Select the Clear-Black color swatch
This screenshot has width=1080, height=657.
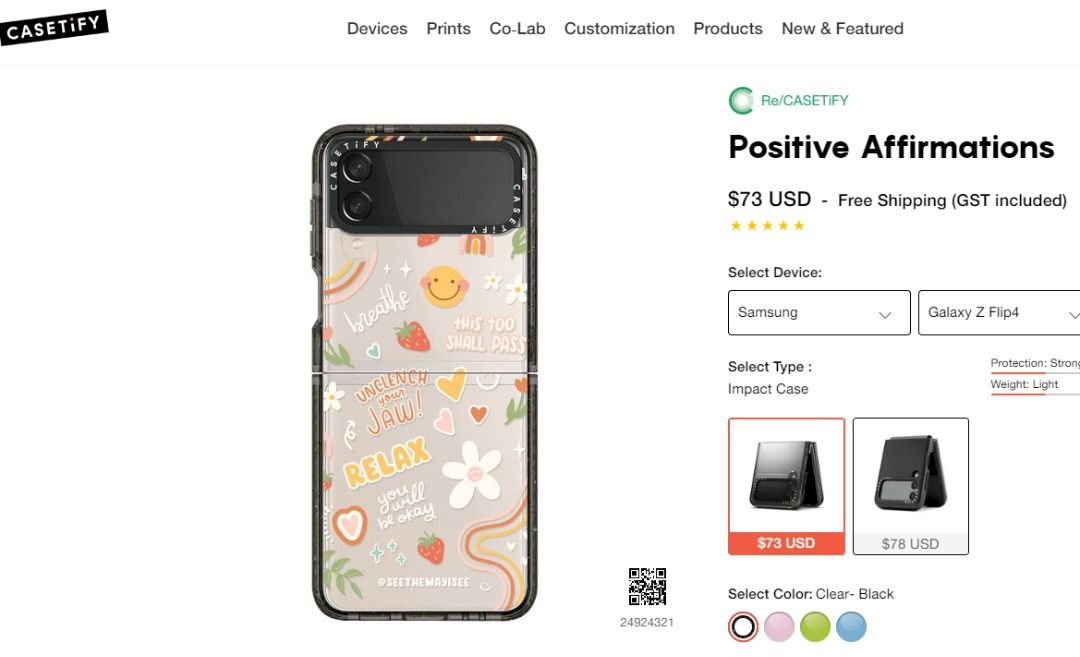click(x=742, y=627)
